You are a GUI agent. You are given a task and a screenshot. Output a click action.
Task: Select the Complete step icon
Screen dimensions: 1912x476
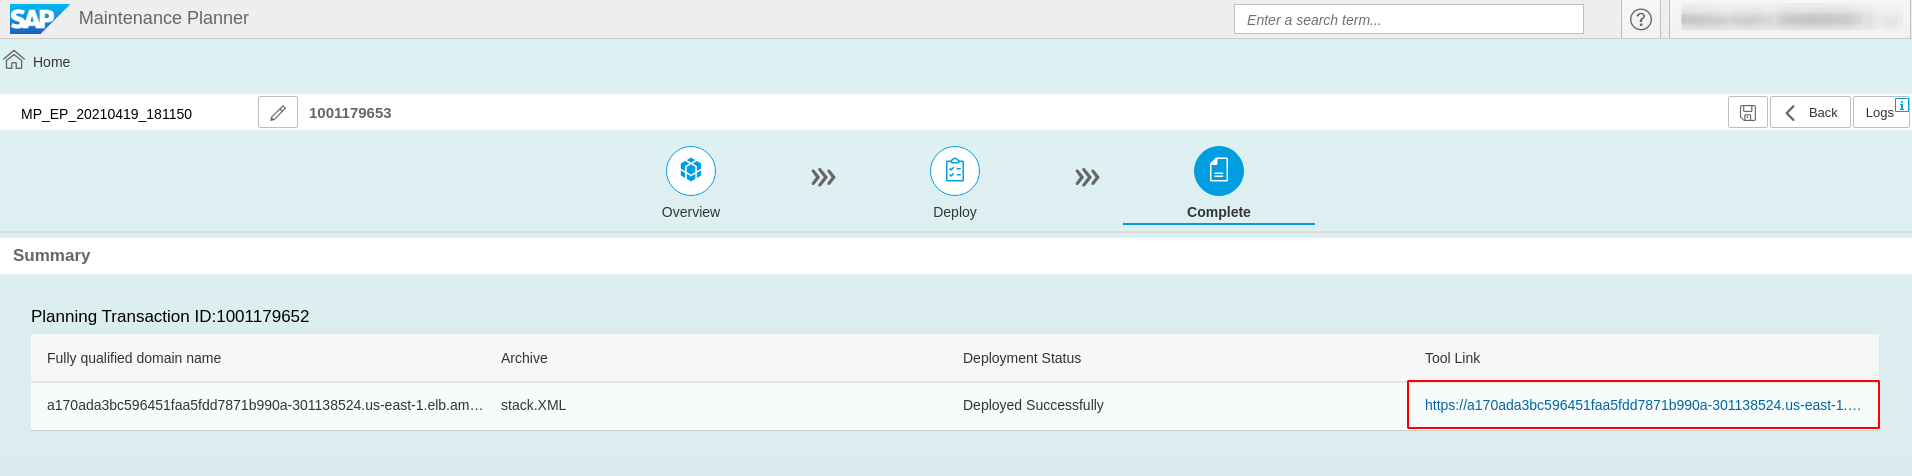[x=1219, y=171]
